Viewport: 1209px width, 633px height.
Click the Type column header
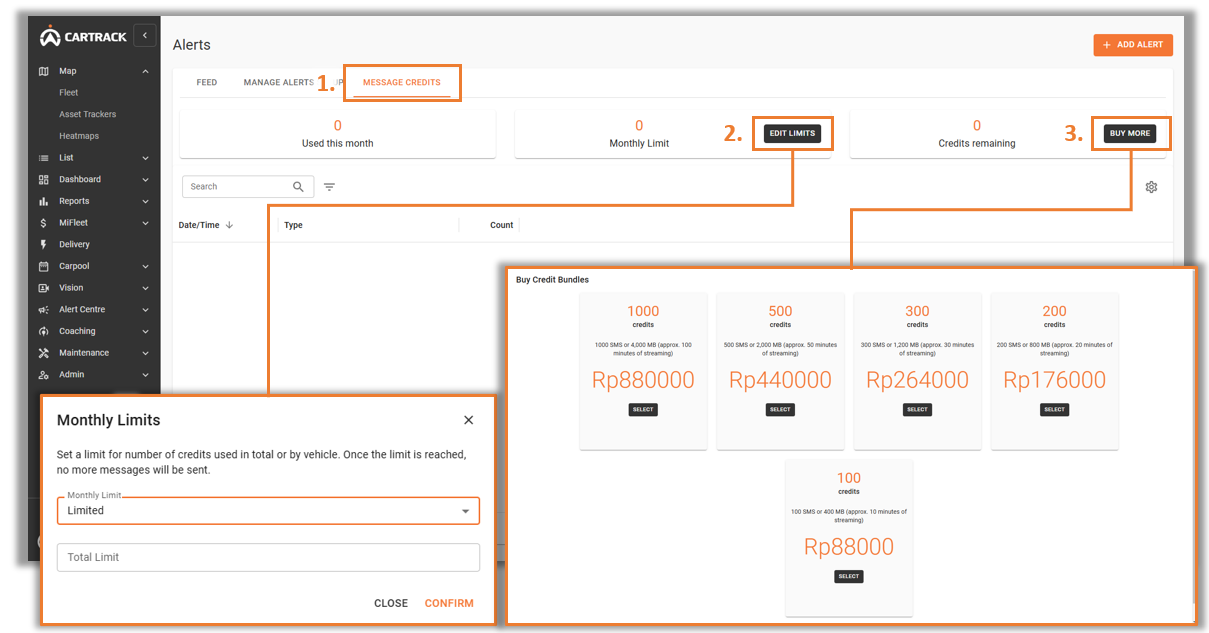coord(293,225)
